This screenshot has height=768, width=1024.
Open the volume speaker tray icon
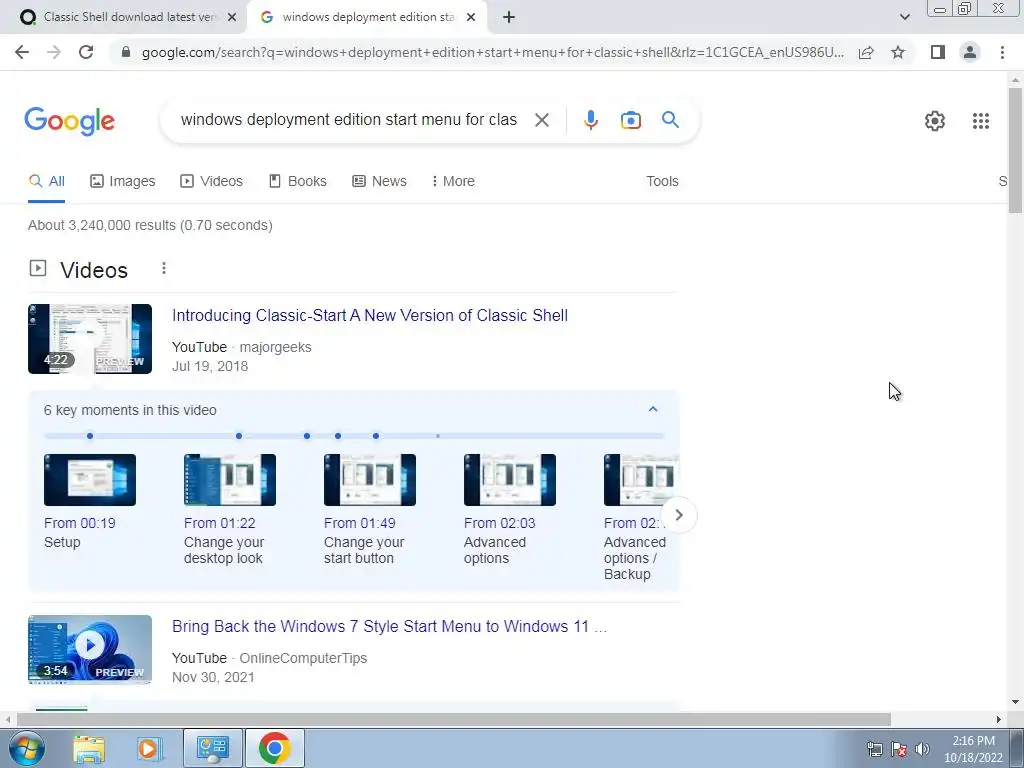click(922, 750)
